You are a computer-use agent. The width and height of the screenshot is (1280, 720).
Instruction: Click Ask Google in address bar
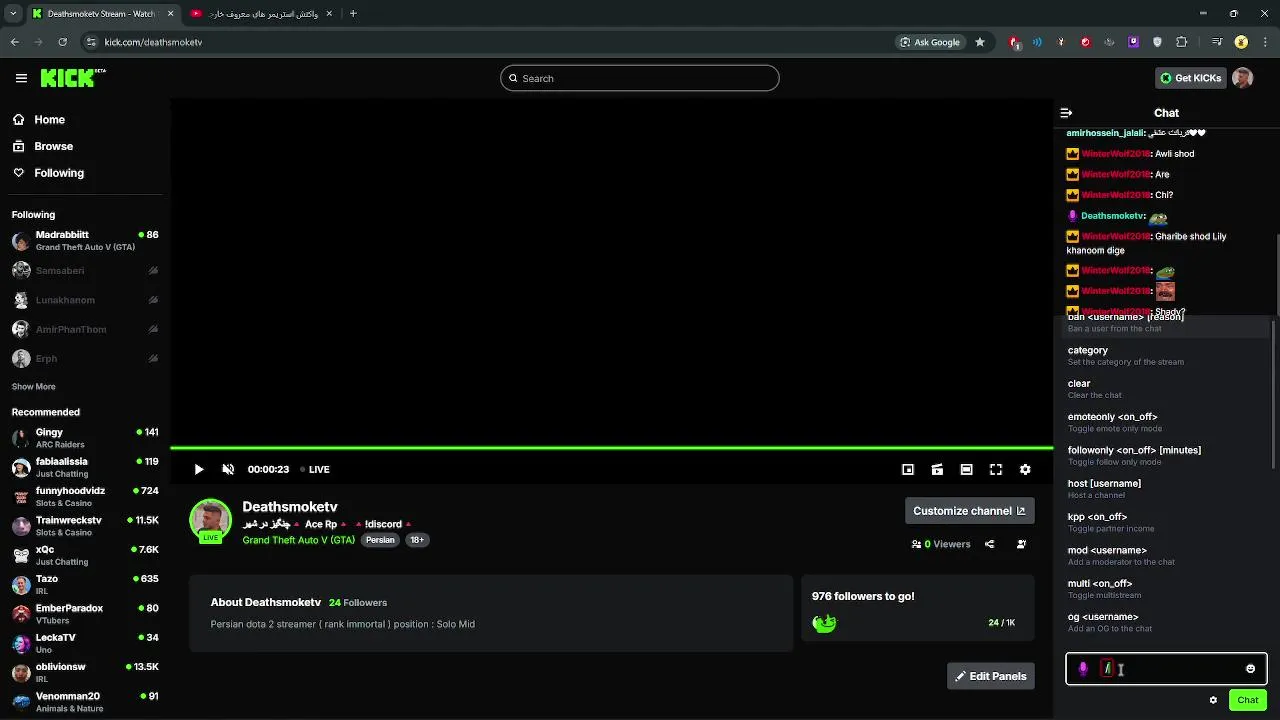click(930, 42)
